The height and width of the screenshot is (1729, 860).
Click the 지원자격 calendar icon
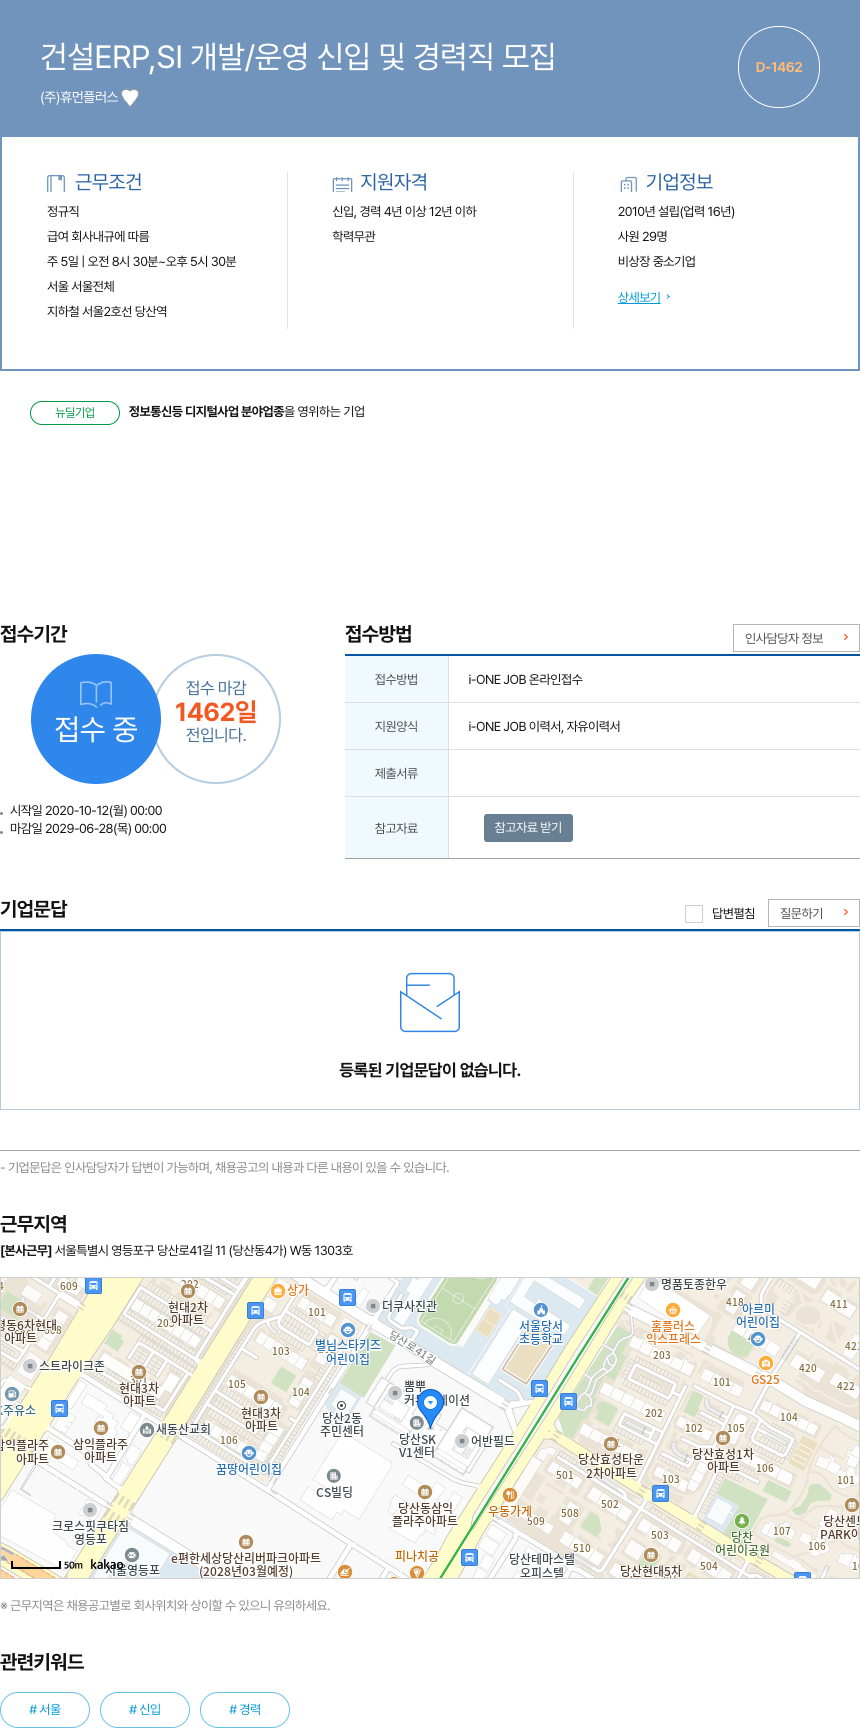click(342, 183)
